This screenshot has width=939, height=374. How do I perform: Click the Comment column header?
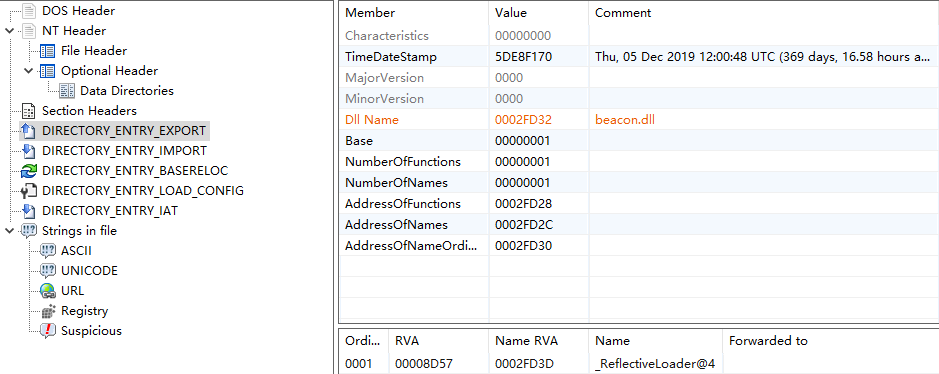(764, 13)
